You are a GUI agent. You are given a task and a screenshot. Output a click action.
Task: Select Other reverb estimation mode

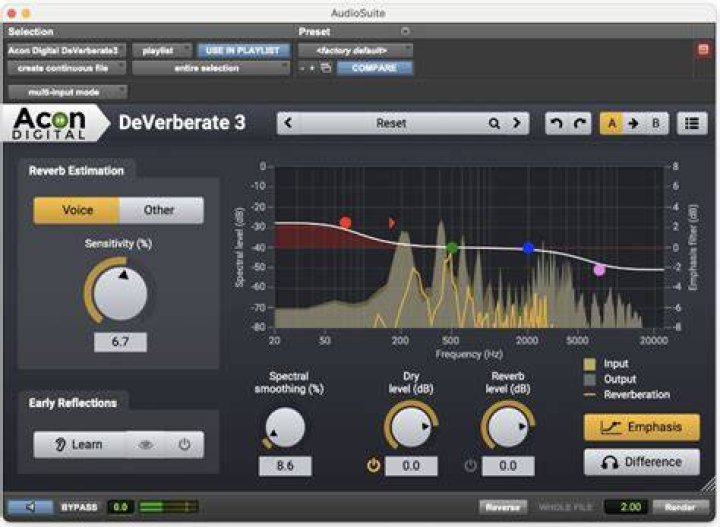pyautogui.click(x=161, y=210)
